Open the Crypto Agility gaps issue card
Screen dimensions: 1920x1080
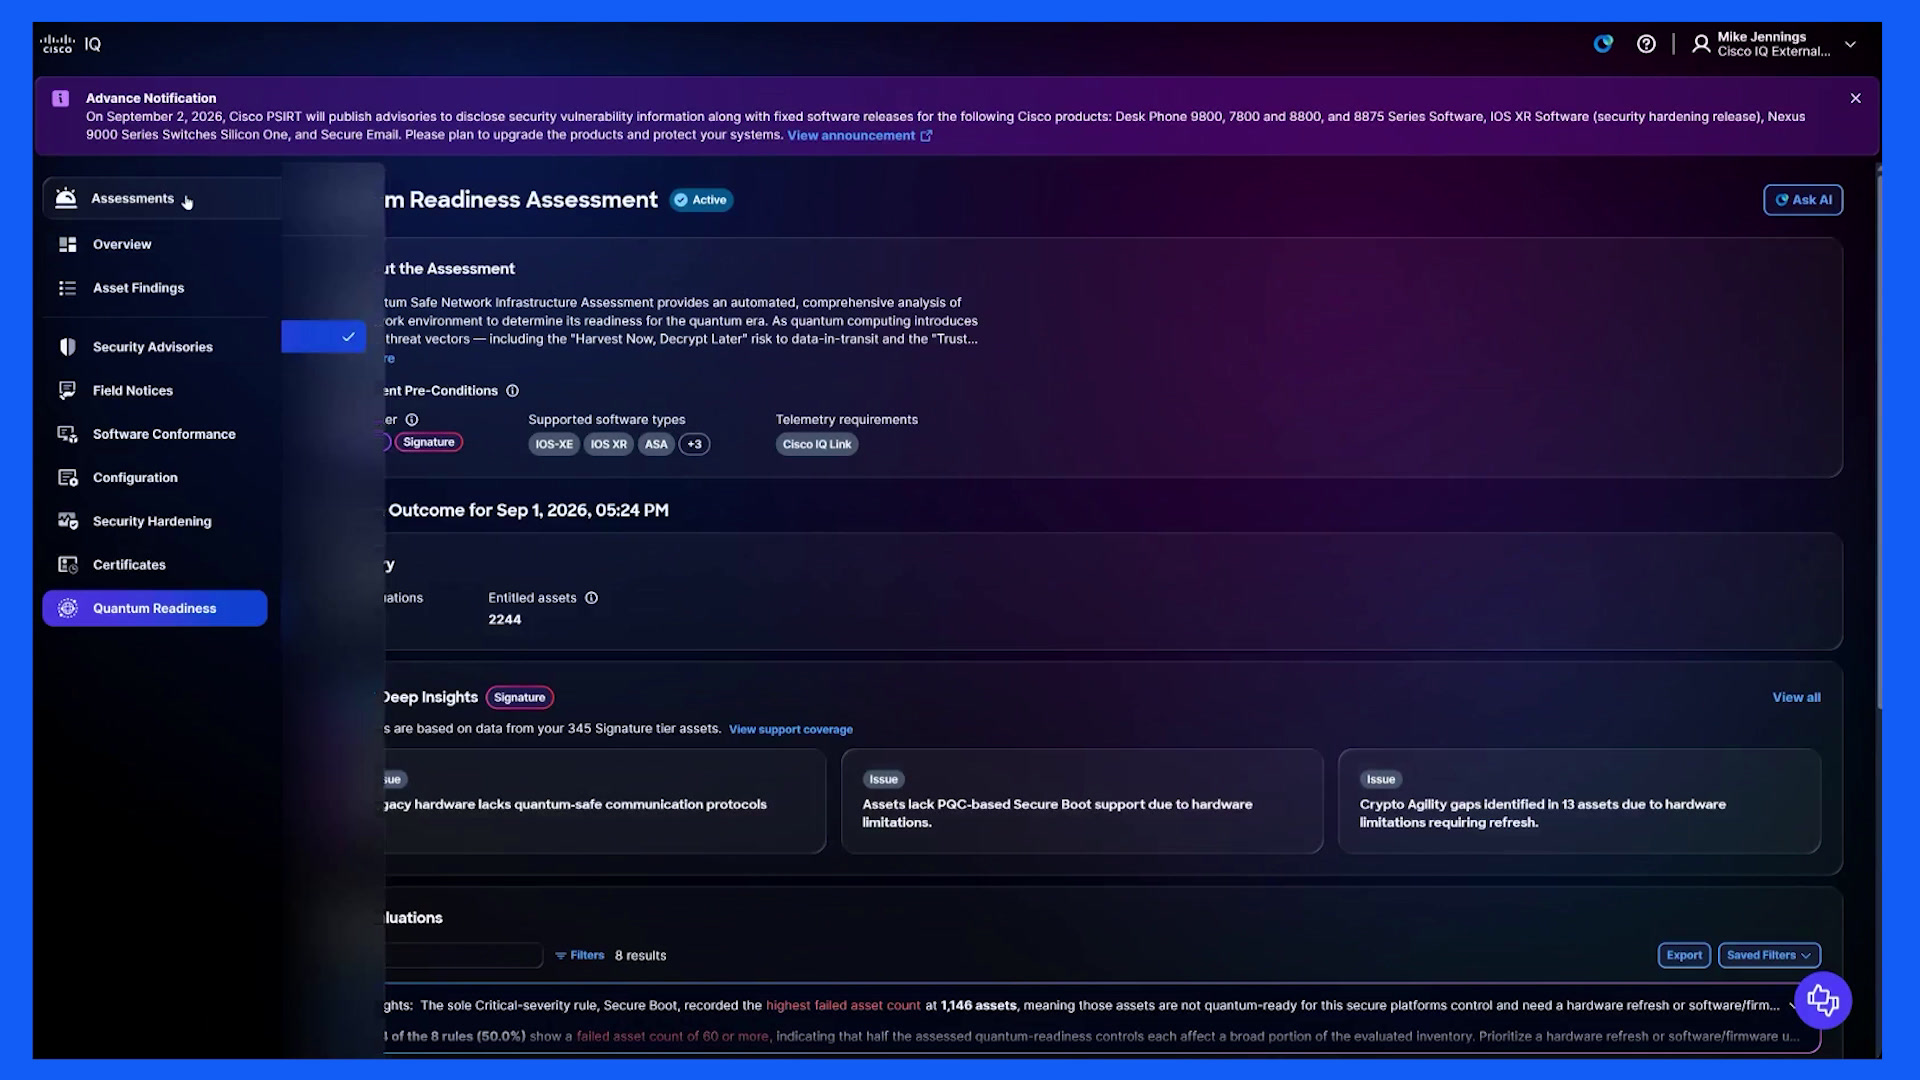click(x=1579, y=801)
